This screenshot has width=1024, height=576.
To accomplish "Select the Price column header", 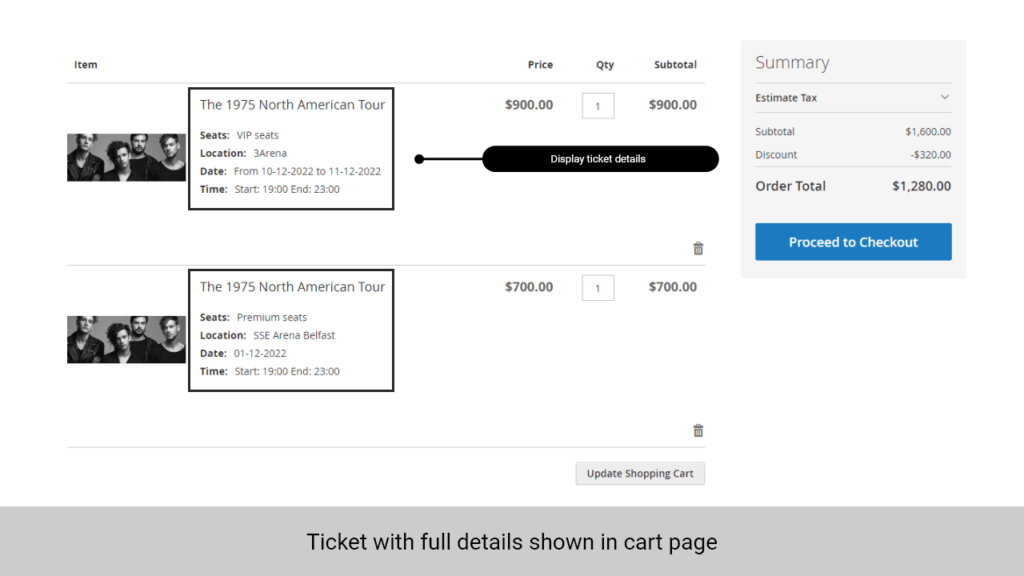I will click(540, 65).
